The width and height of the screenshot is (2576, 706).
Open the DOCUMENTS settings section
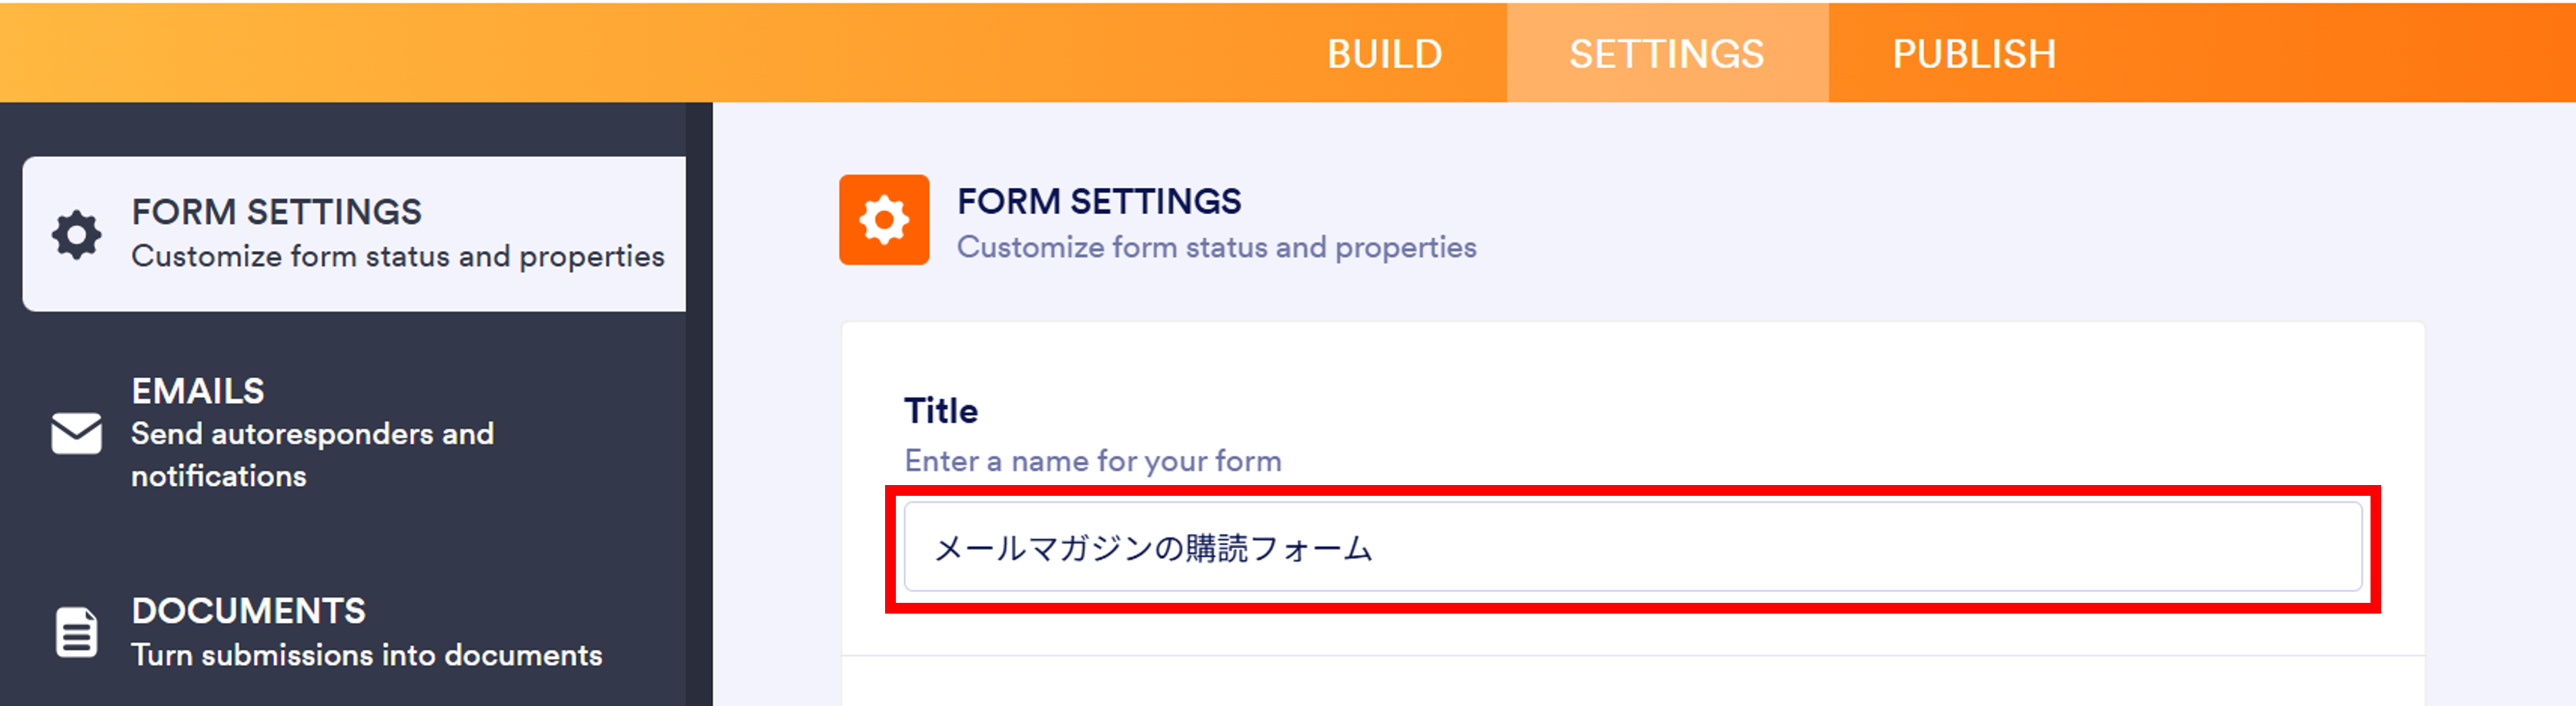click(x=248, y=611)
